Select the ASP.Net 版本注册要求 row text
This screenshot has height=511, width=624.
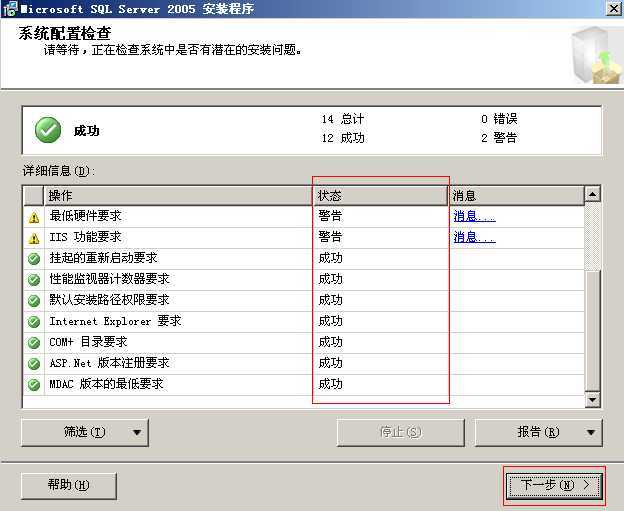point(109,363)
